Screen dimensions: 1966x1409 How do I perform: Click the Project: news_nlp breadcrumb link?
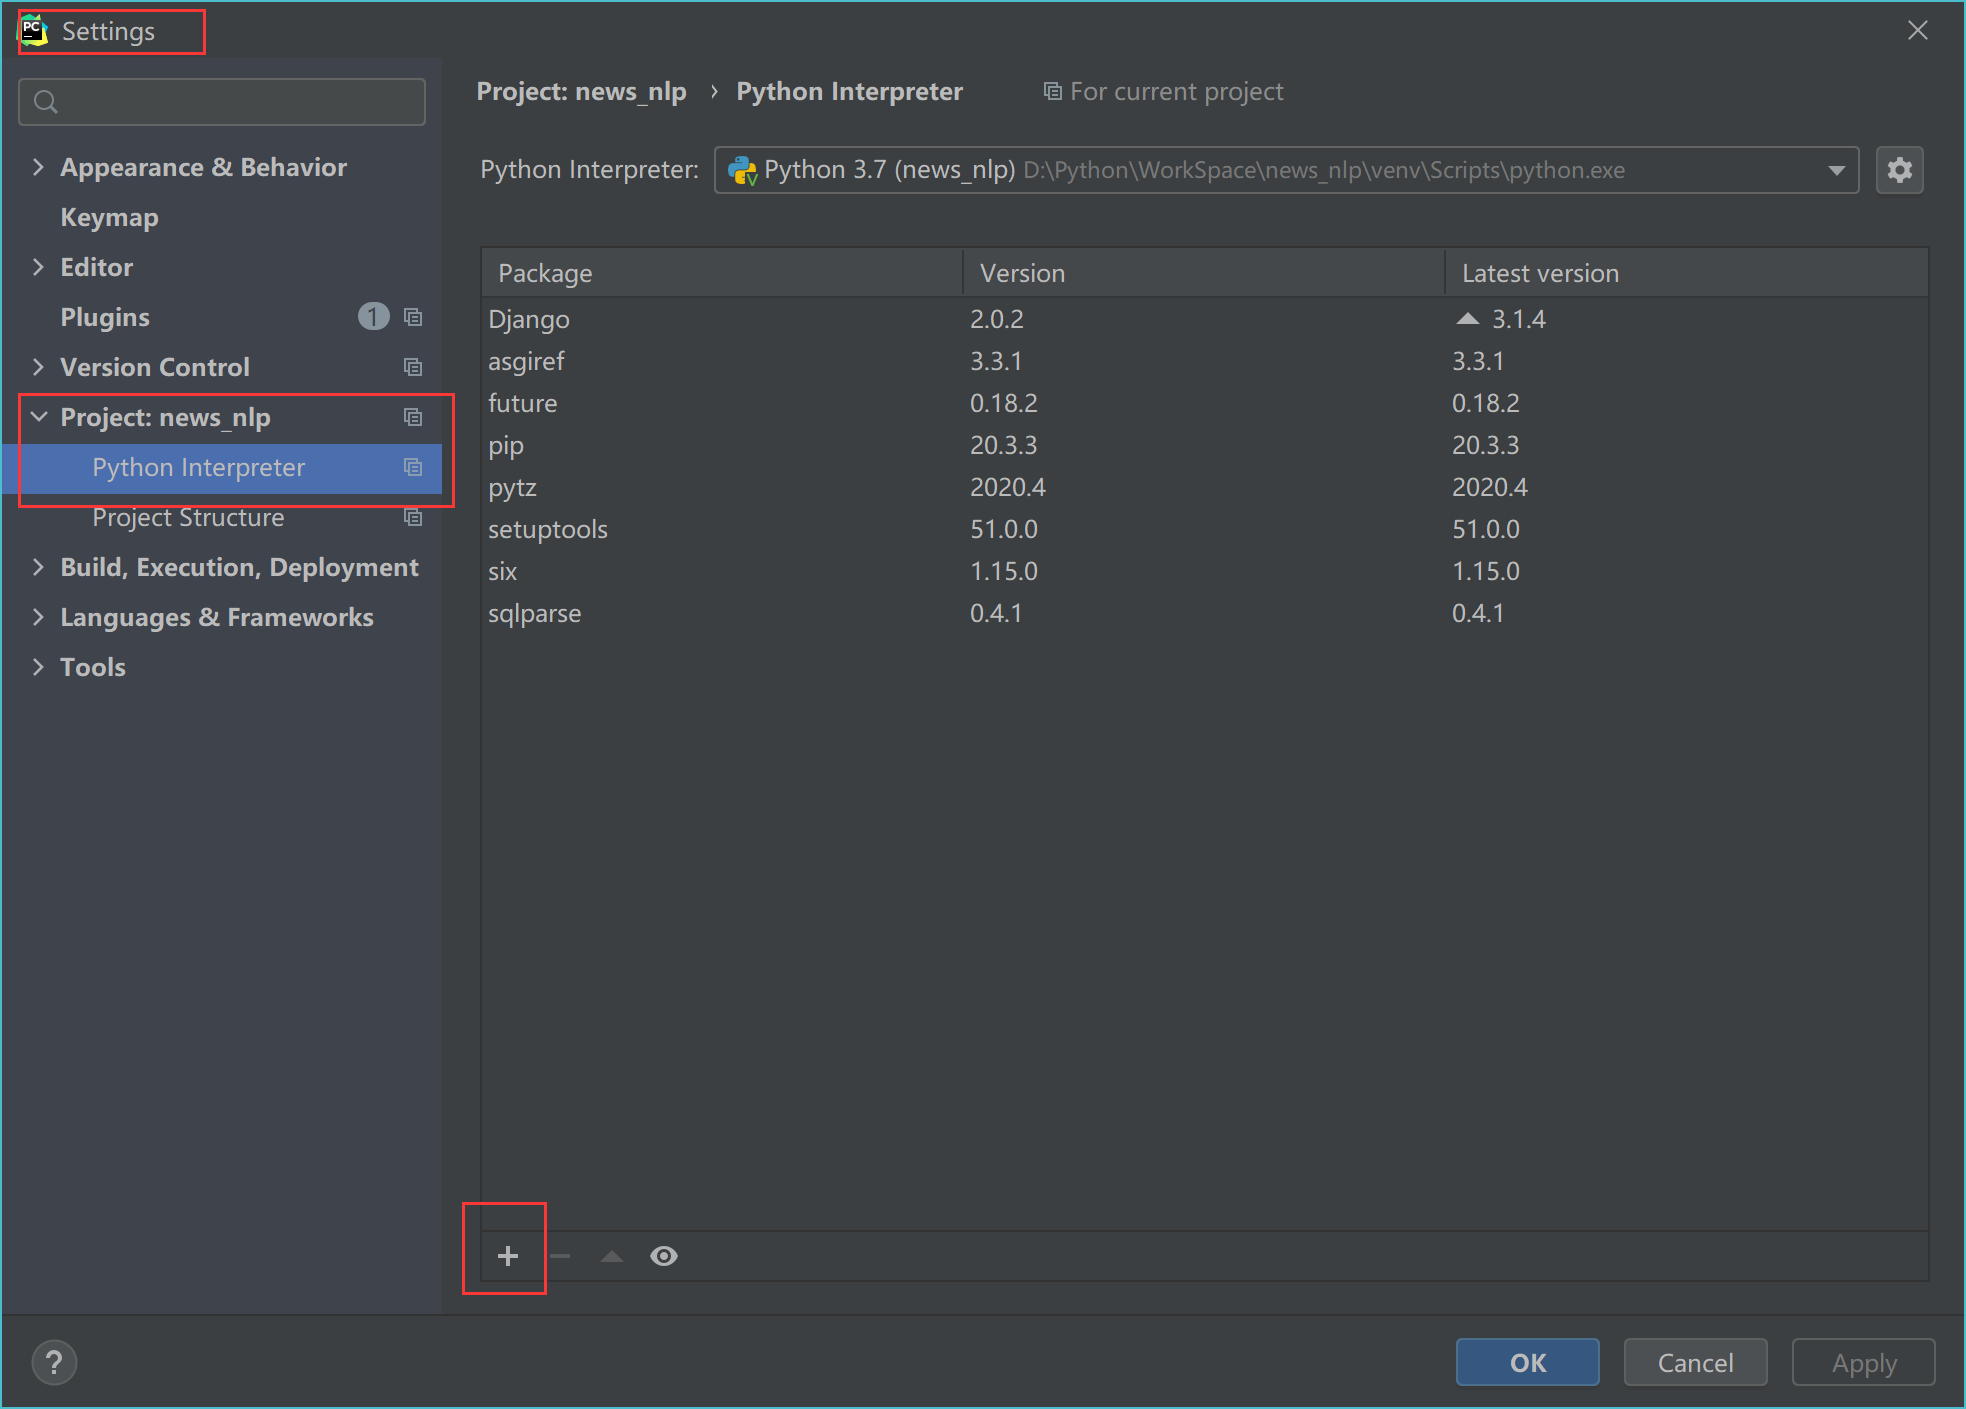tap(581, 92)
